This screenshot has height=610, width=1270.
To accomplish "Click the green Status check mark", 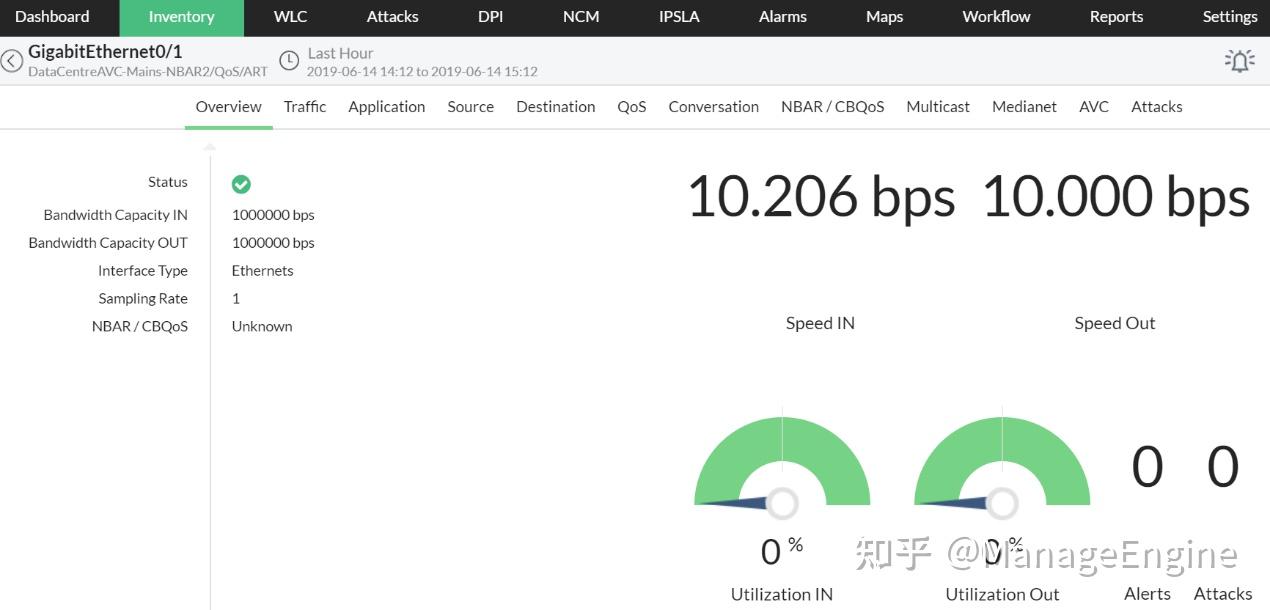I will (x=241, y=183).
